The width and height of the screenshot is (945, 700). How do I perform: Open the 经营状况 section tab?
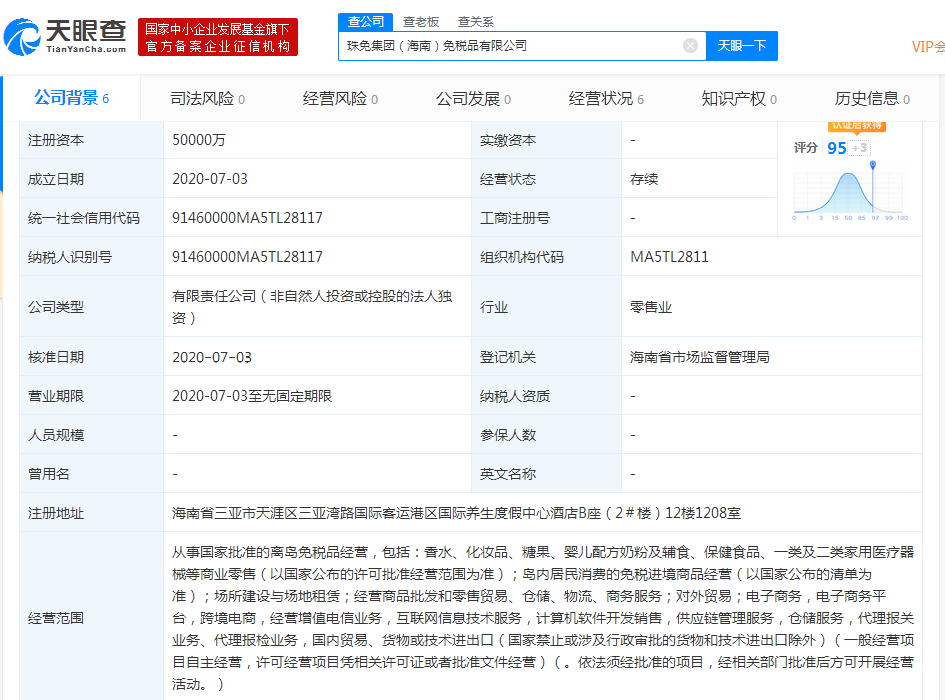(606, 99)
